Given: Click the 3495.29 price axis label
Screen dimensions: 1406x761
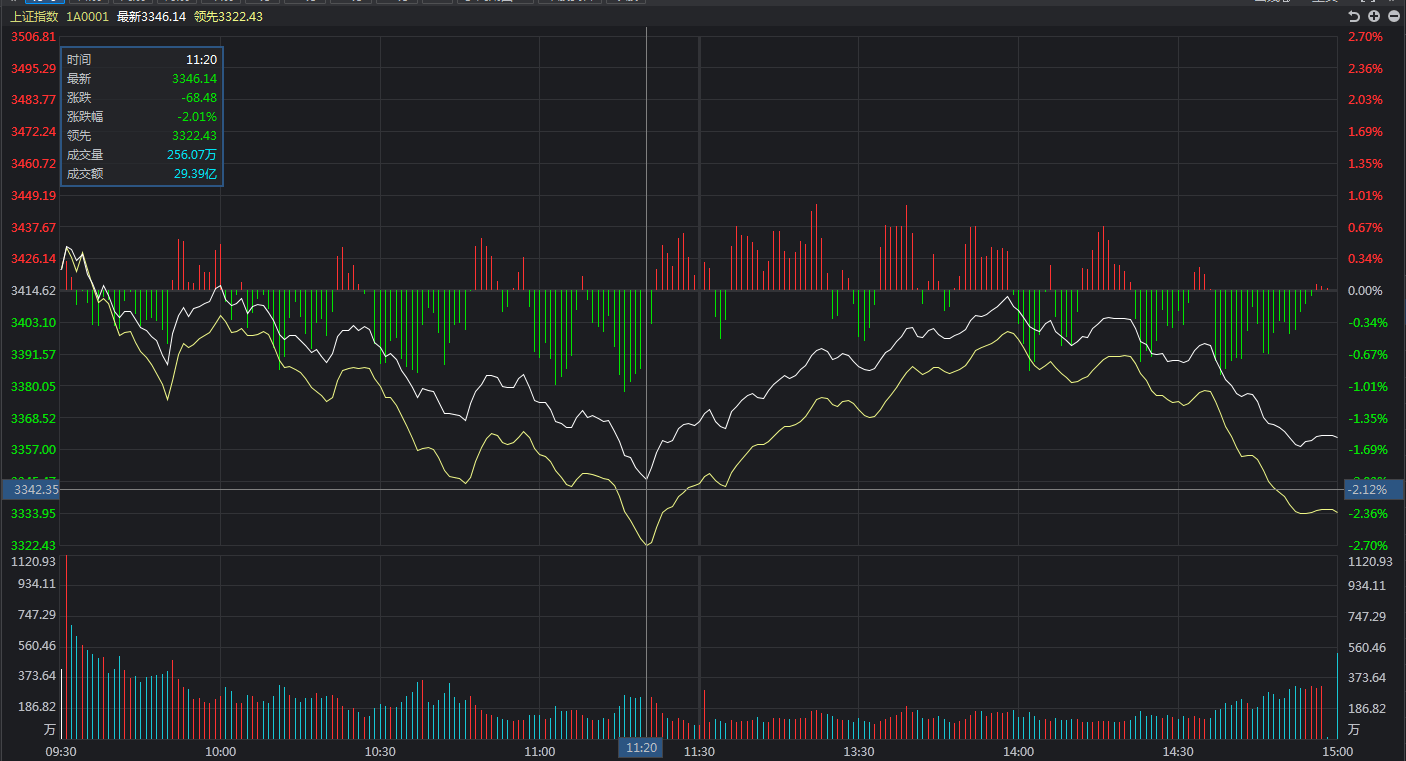Looking at the screenshot, I should 33,69.
